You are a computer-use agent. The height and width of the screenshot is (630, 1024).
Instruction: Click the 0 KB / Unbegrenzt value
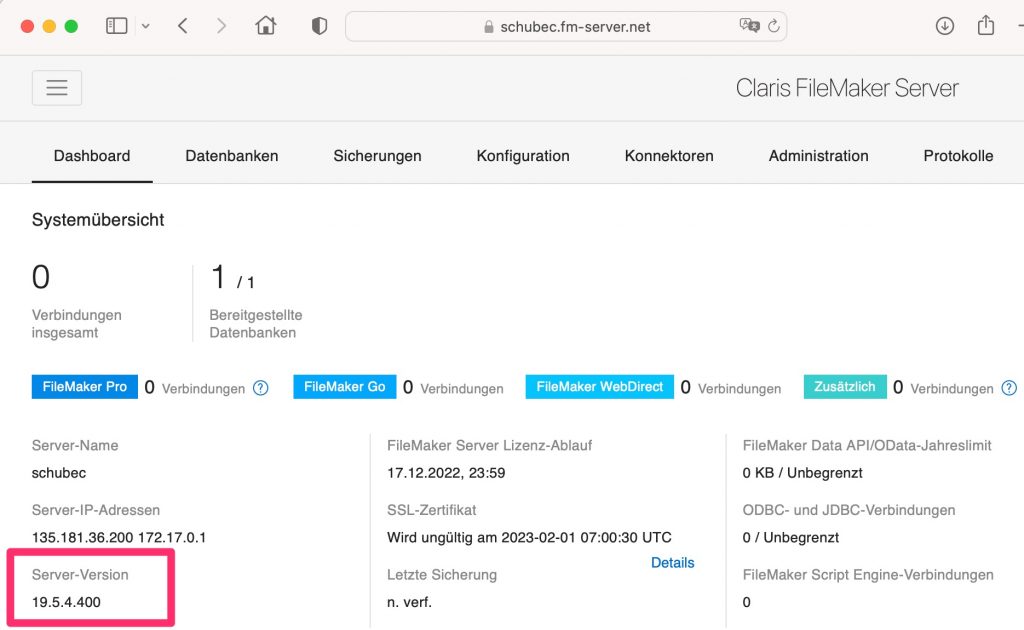803,473
